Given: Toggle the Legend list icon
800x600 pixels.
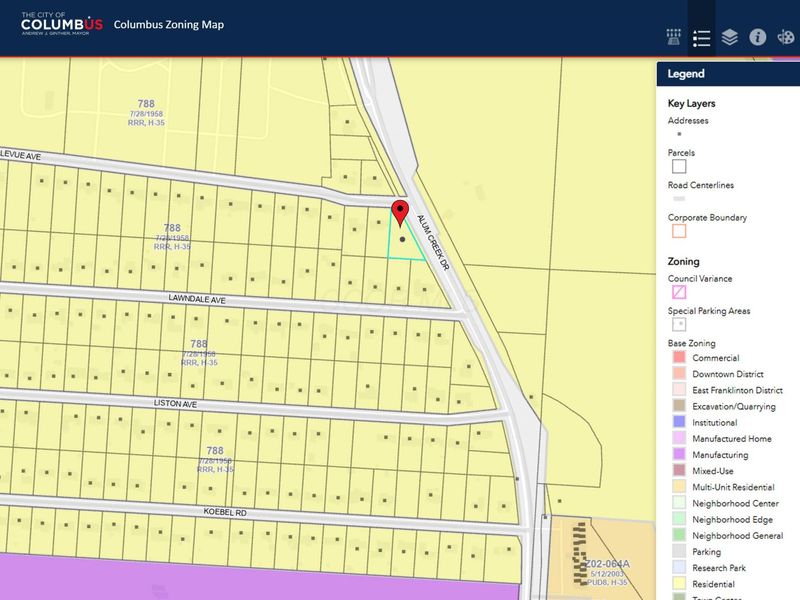Looking at the screenshot, I should coord(702,38).
